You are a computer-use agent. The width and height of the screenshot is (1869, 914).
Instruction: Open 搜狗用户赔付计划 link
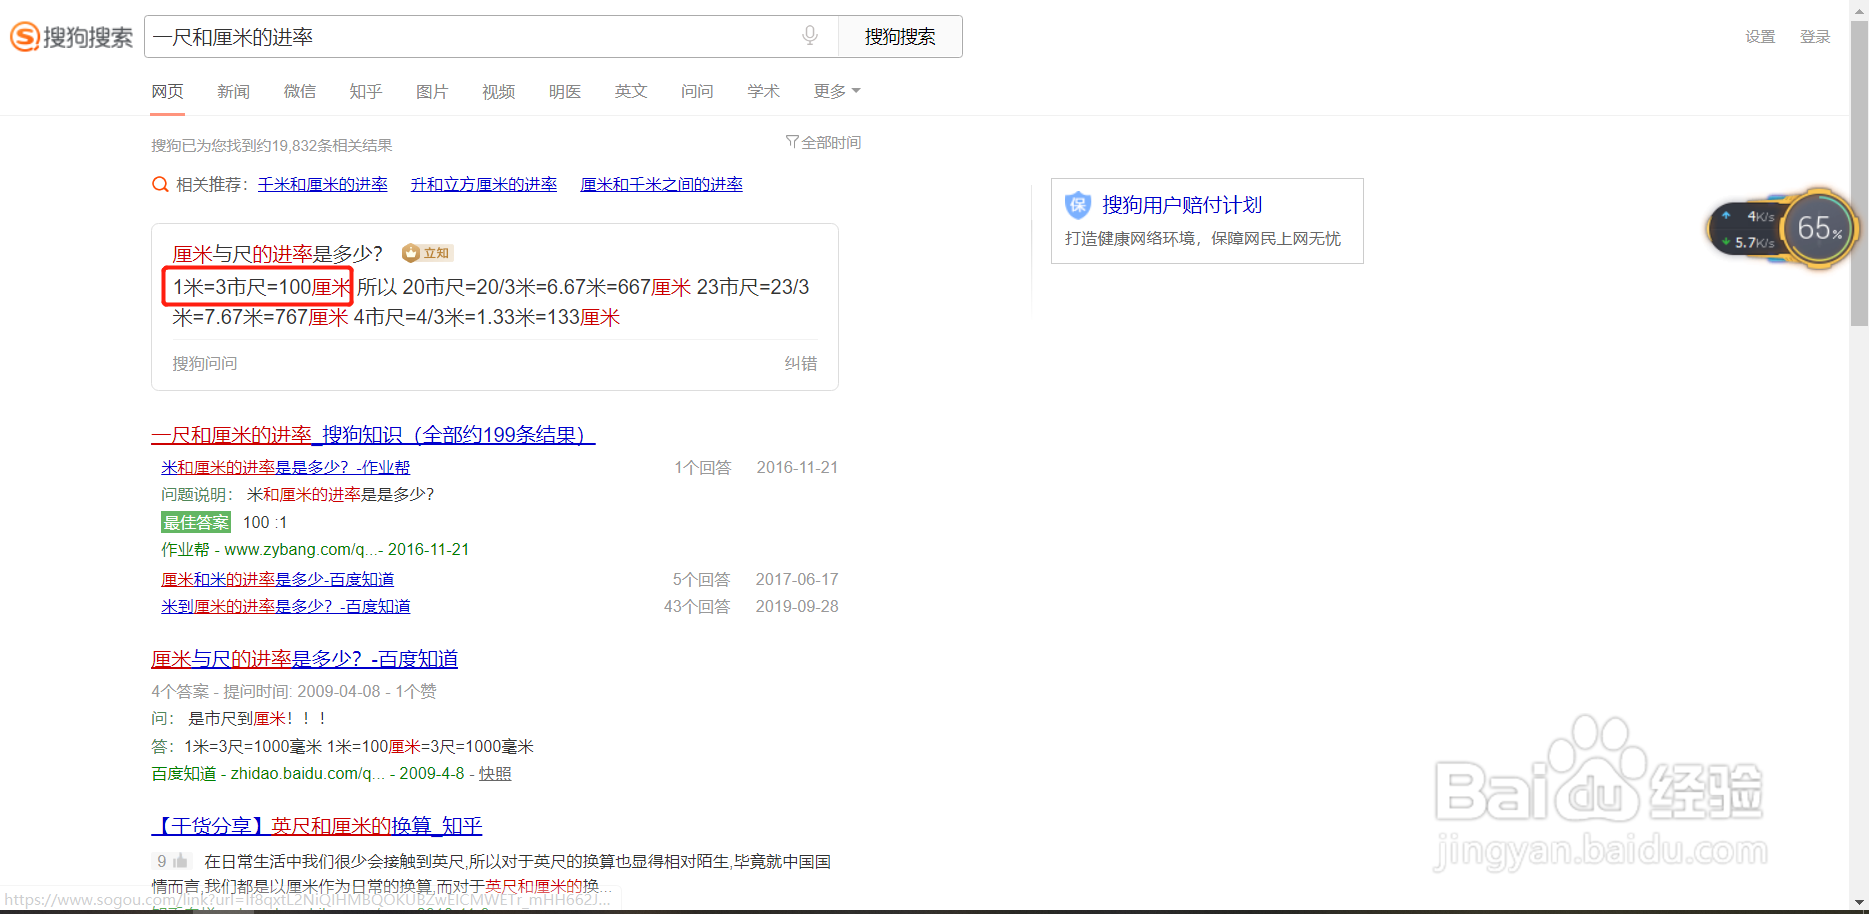[1182, 205]
